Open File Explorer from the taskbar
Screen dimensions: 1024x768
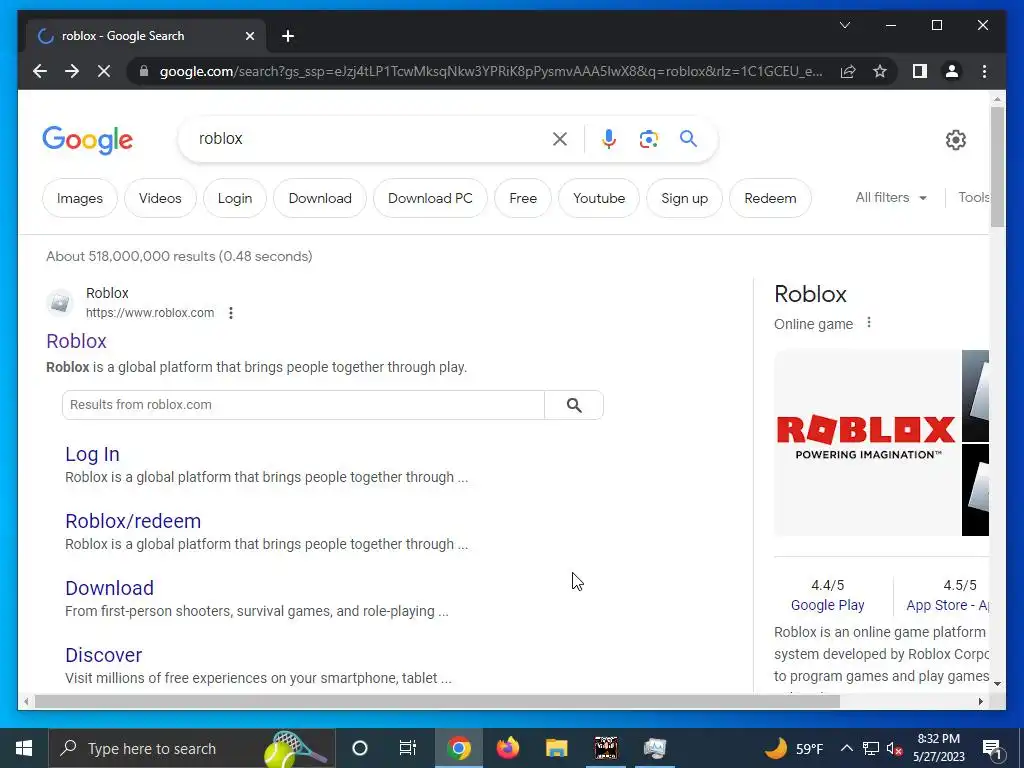556,748
